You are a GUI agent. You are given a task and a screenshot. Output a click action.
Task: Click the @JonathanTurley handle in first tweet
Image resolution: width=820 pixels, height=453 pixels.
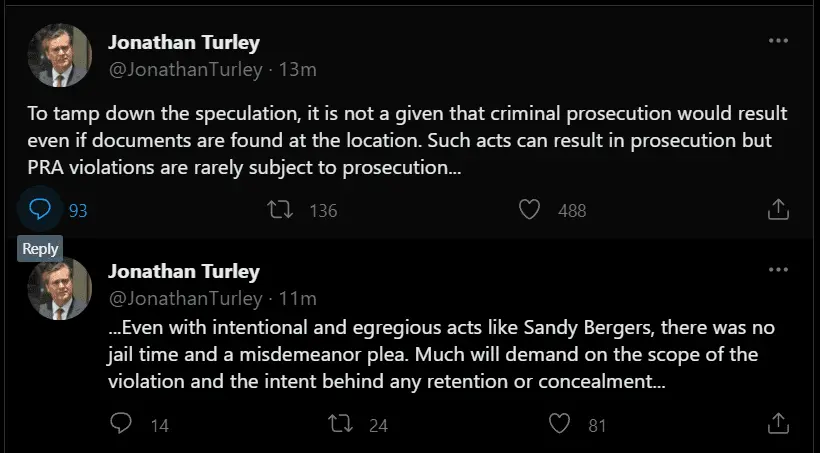click(x=185, y=70)
